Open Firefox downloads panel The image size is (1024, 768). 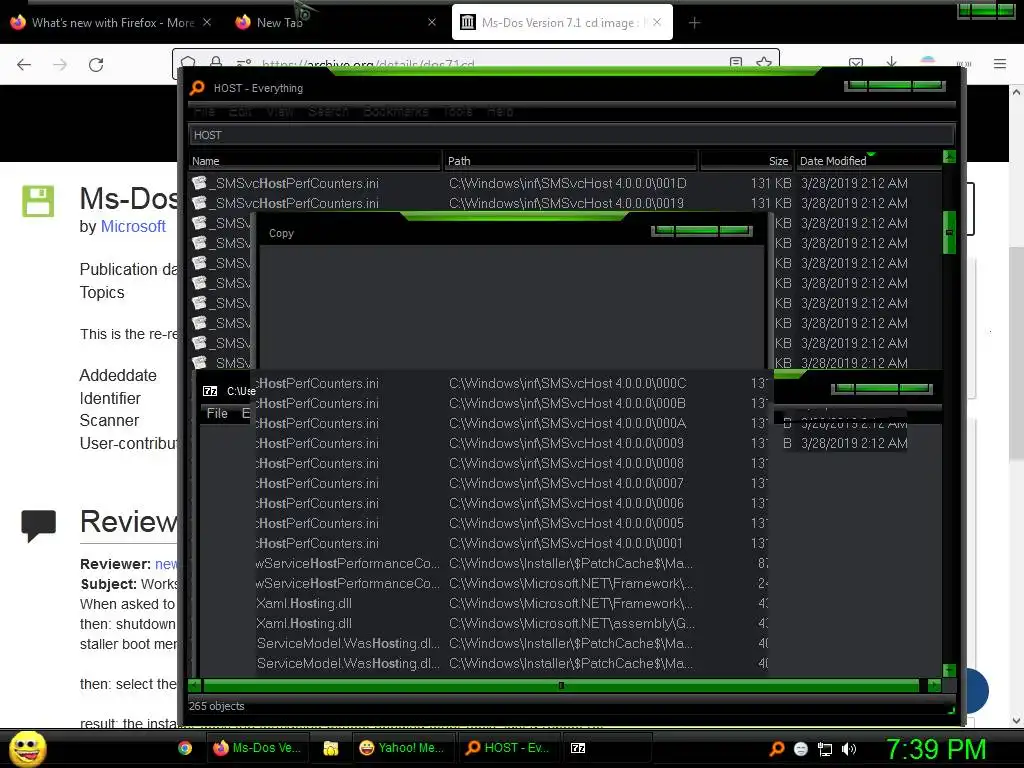click(x=891, y=63)
